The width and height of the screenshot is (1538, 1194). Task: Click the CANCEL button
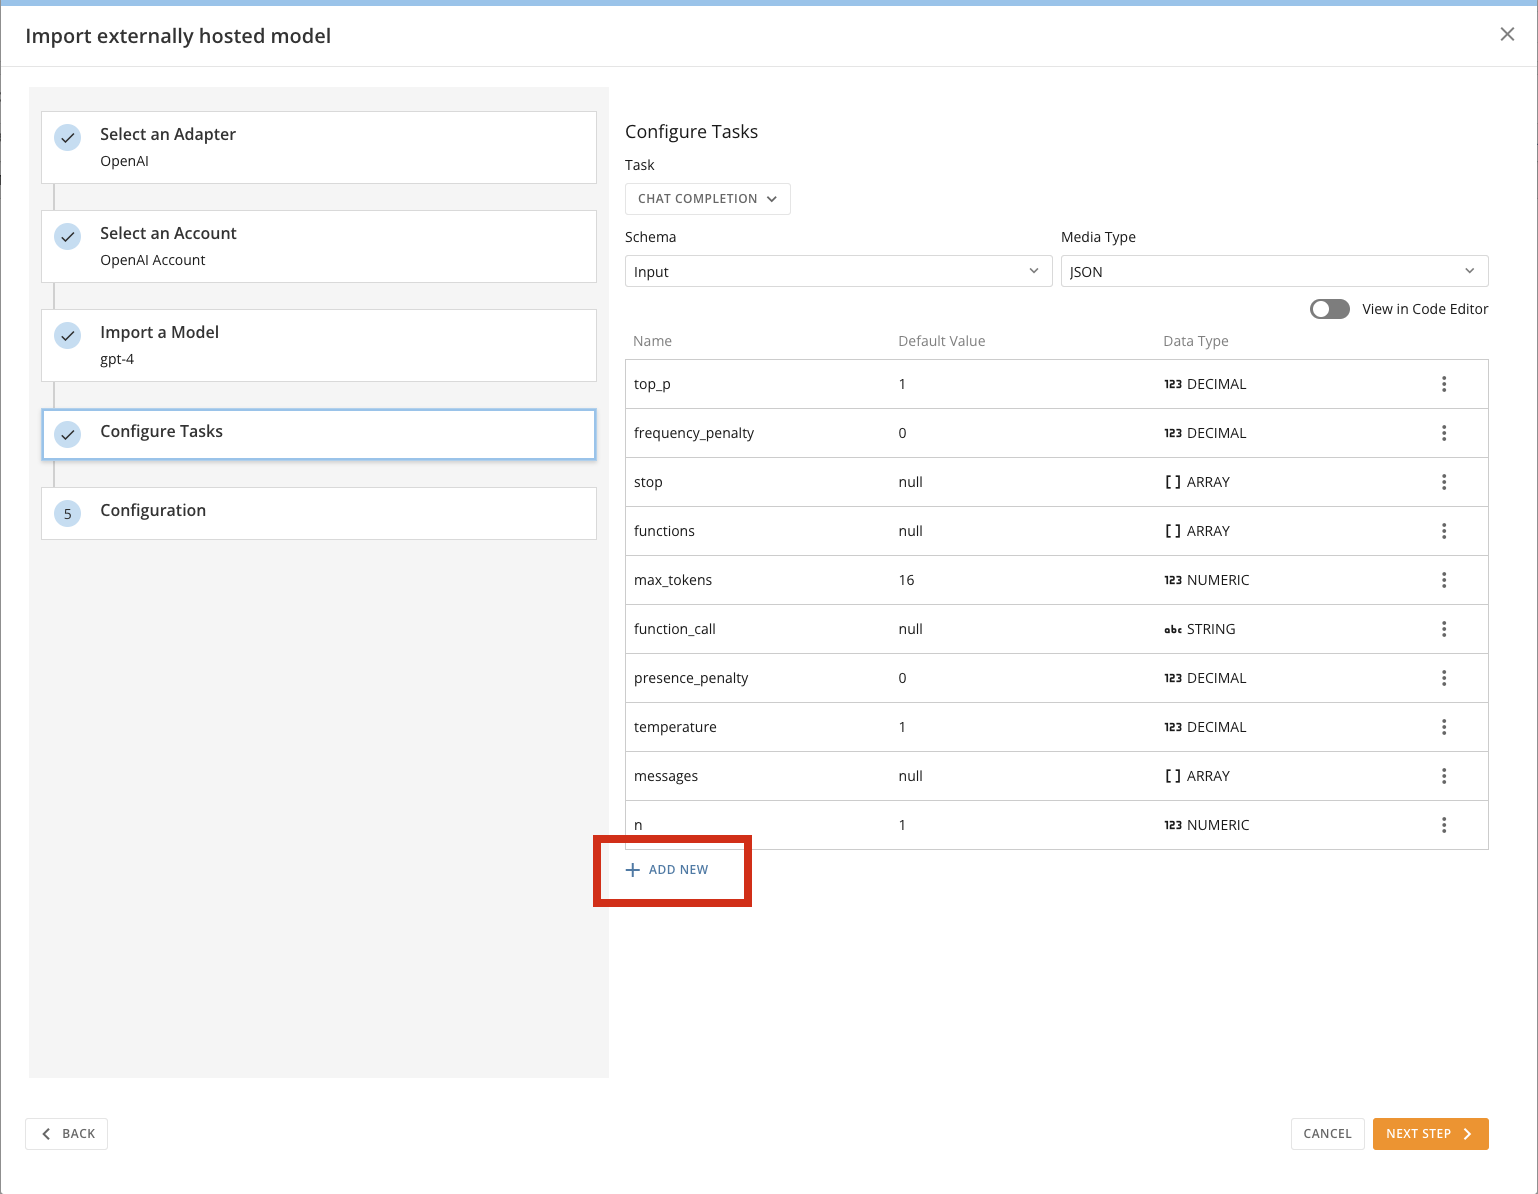[1327, 1134]
